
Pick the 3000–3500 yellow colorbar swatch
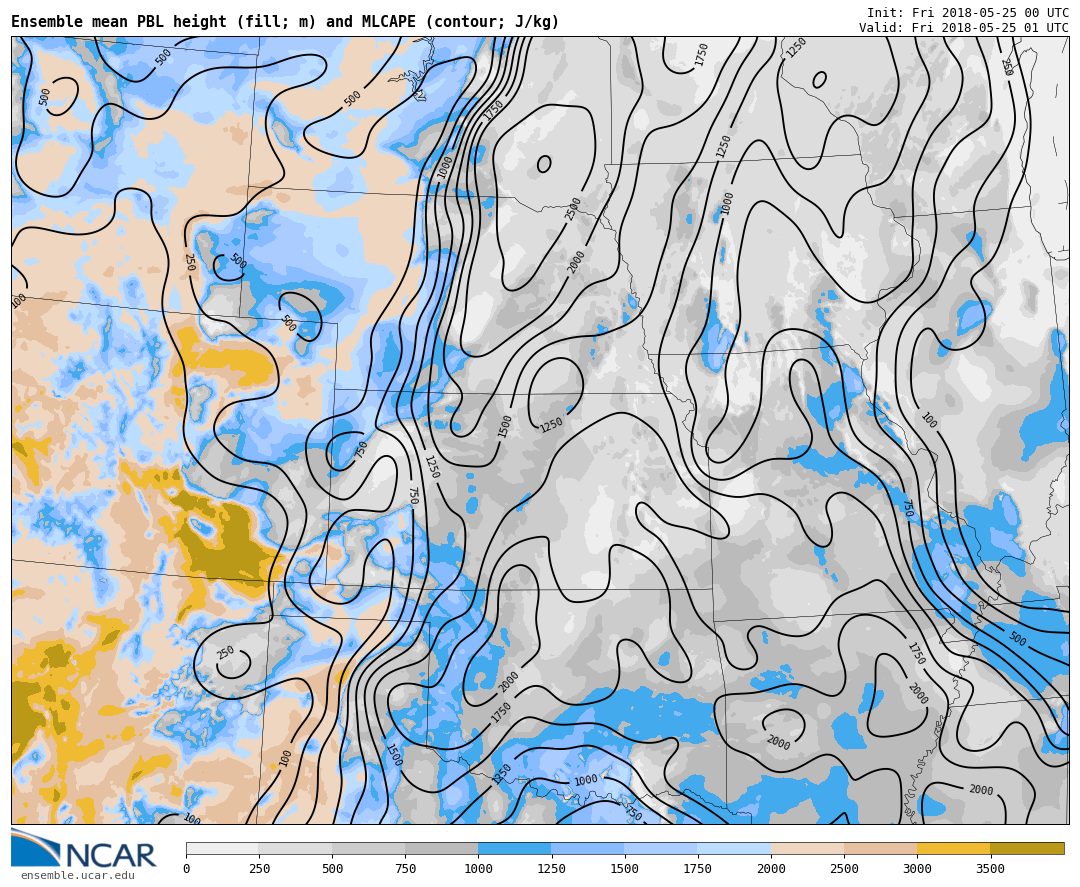click(x=953, y=848)
